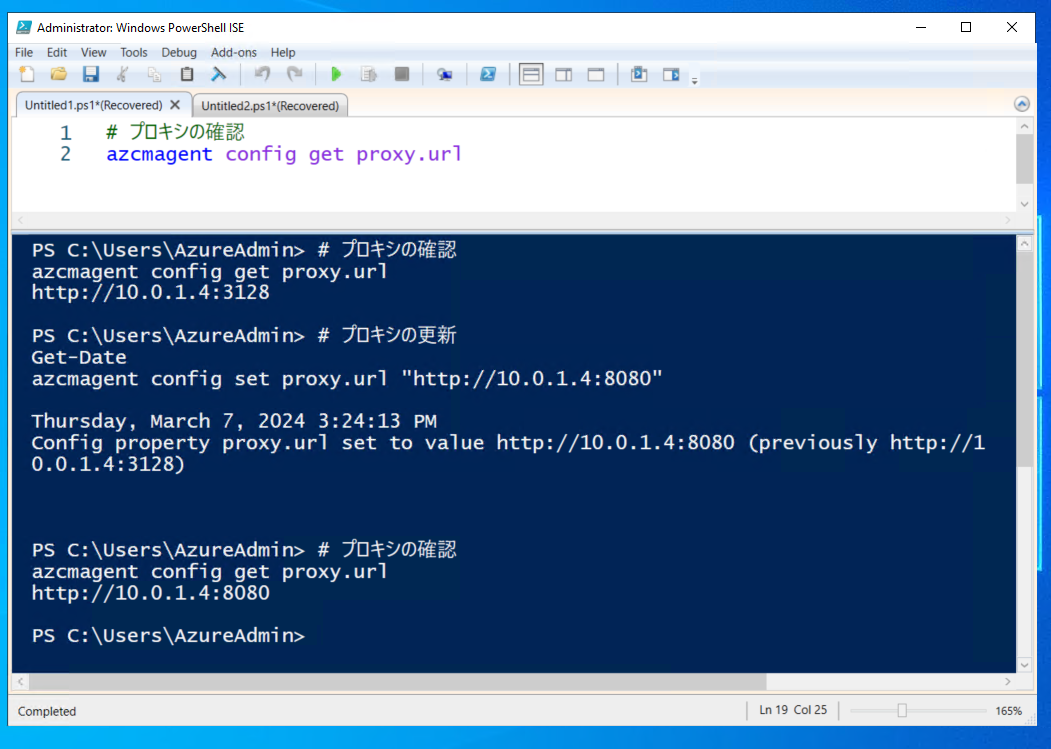Screen dimensions: 1051x749
Task: Open the View menu
Action: pyautogui.click(x=93, y=52)
